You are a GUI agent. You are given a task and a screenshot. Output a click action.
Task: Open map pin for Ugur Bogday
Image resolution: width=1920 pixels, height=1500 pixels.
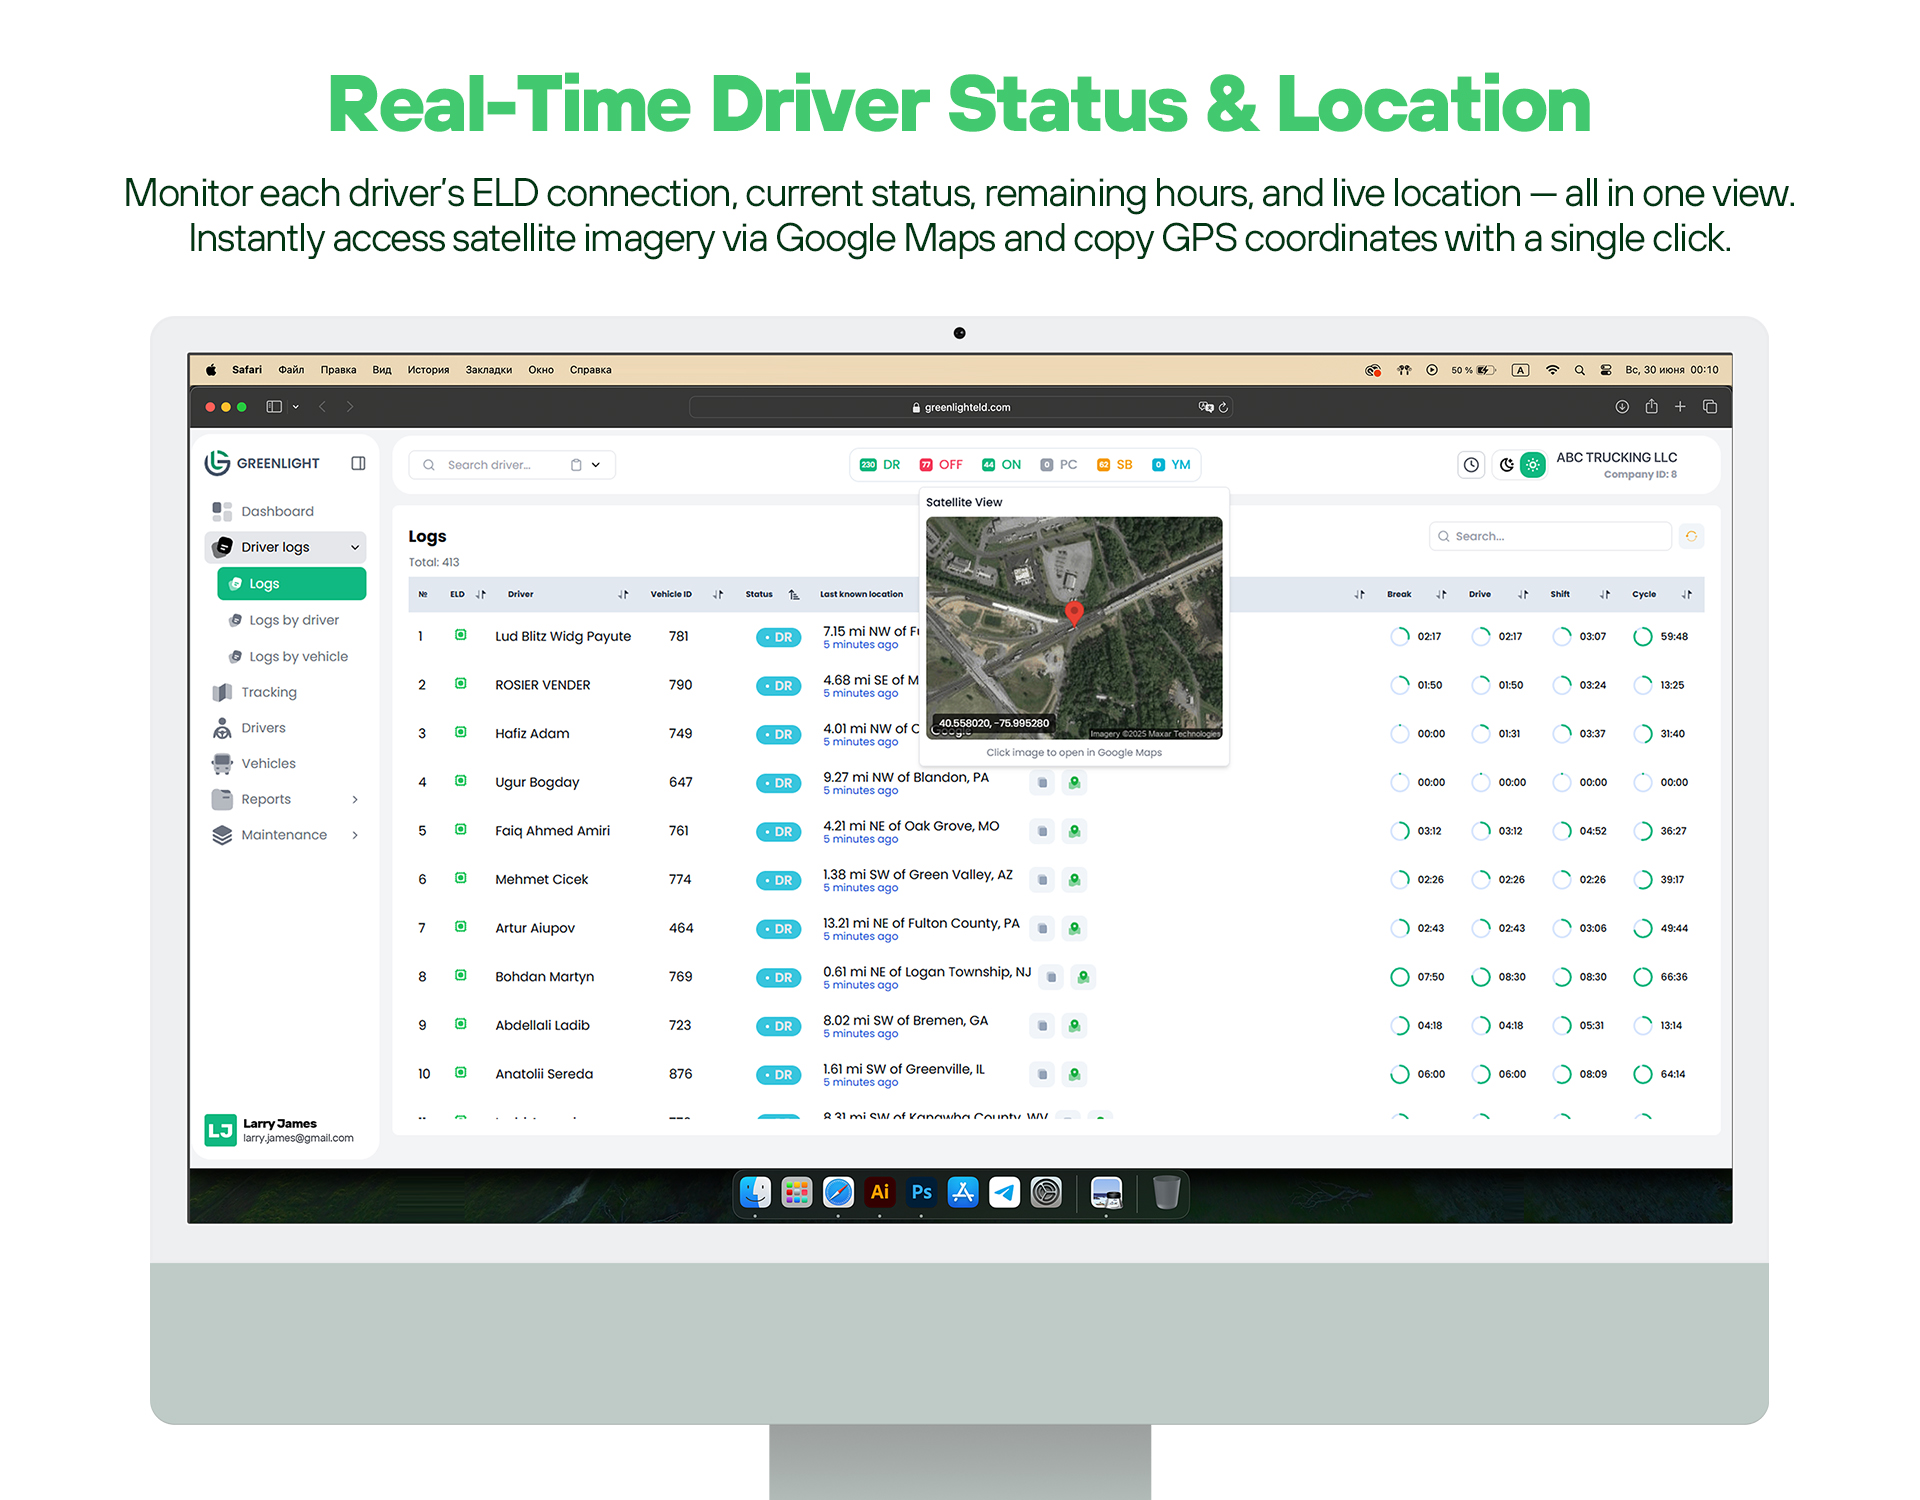[x=1074, y=782]
